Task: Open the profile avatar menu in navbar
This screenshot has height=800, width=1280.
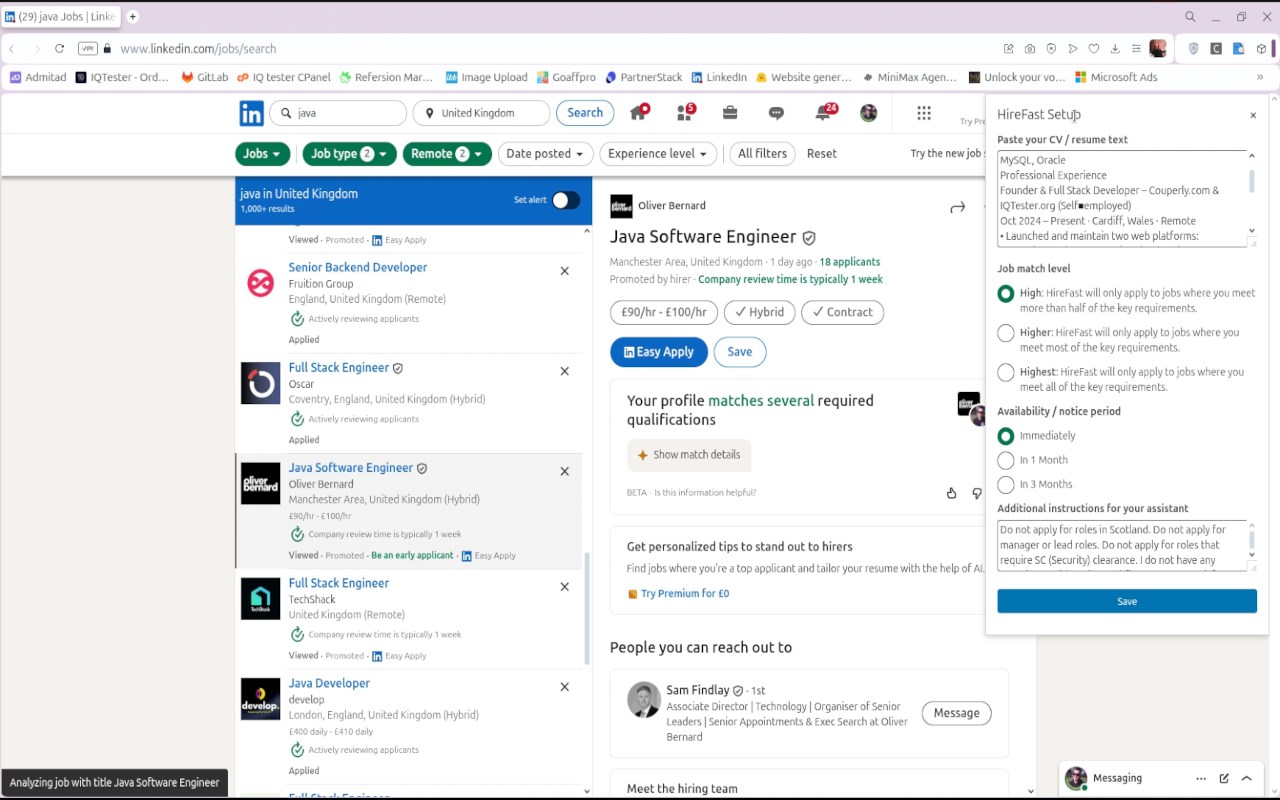Action: click(868, 113)
